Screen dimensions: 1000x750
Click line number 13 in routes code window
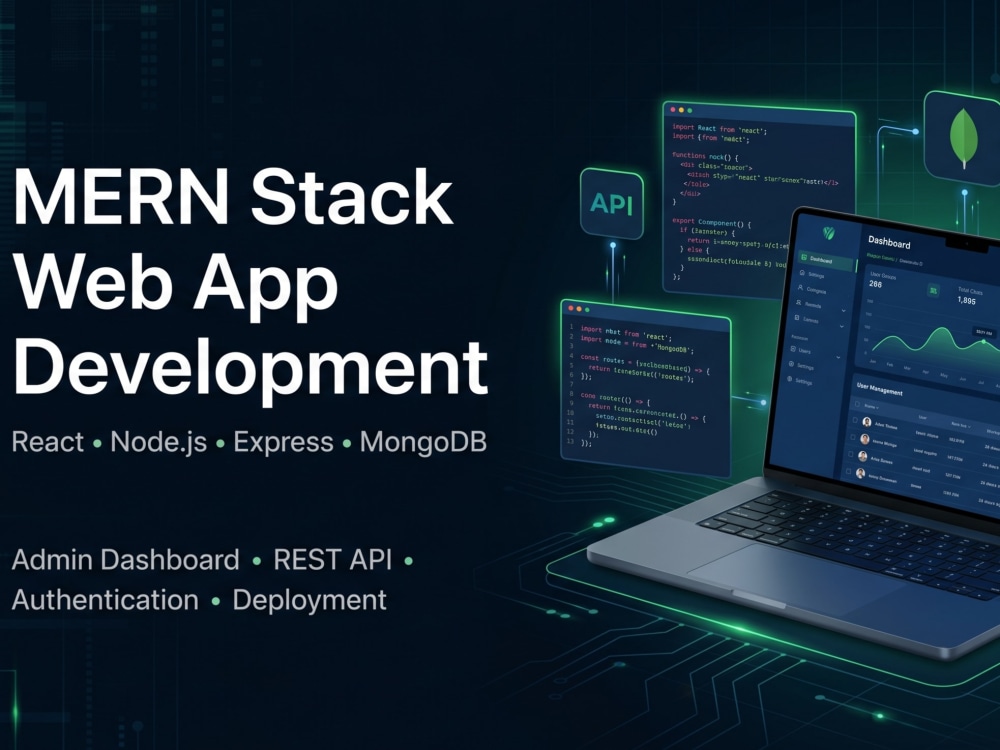(570, 441)
